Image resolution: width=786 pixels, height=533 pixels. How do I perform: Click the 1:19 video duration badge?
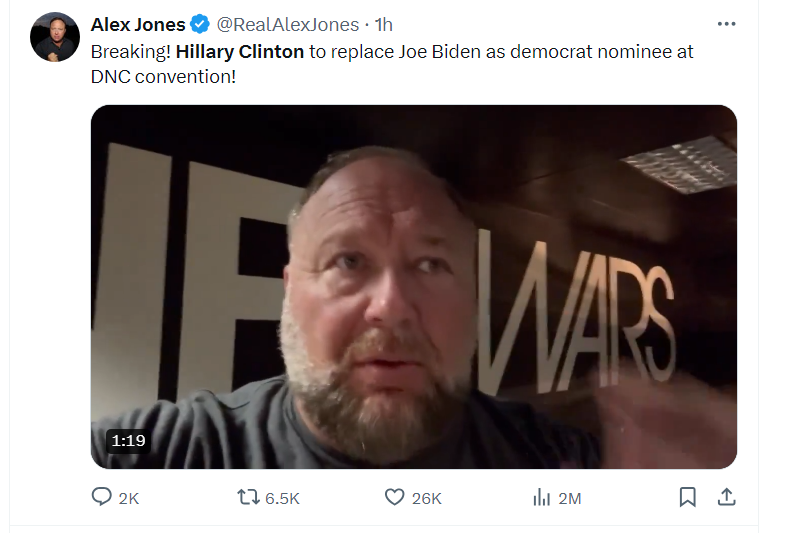coord(128,441)
